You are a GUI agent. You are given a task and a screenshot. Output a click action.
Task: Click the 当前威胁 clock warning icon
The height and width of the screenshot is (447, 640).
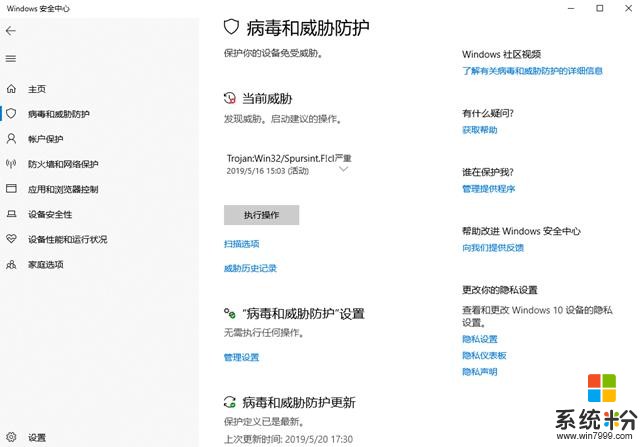(230, 98)
